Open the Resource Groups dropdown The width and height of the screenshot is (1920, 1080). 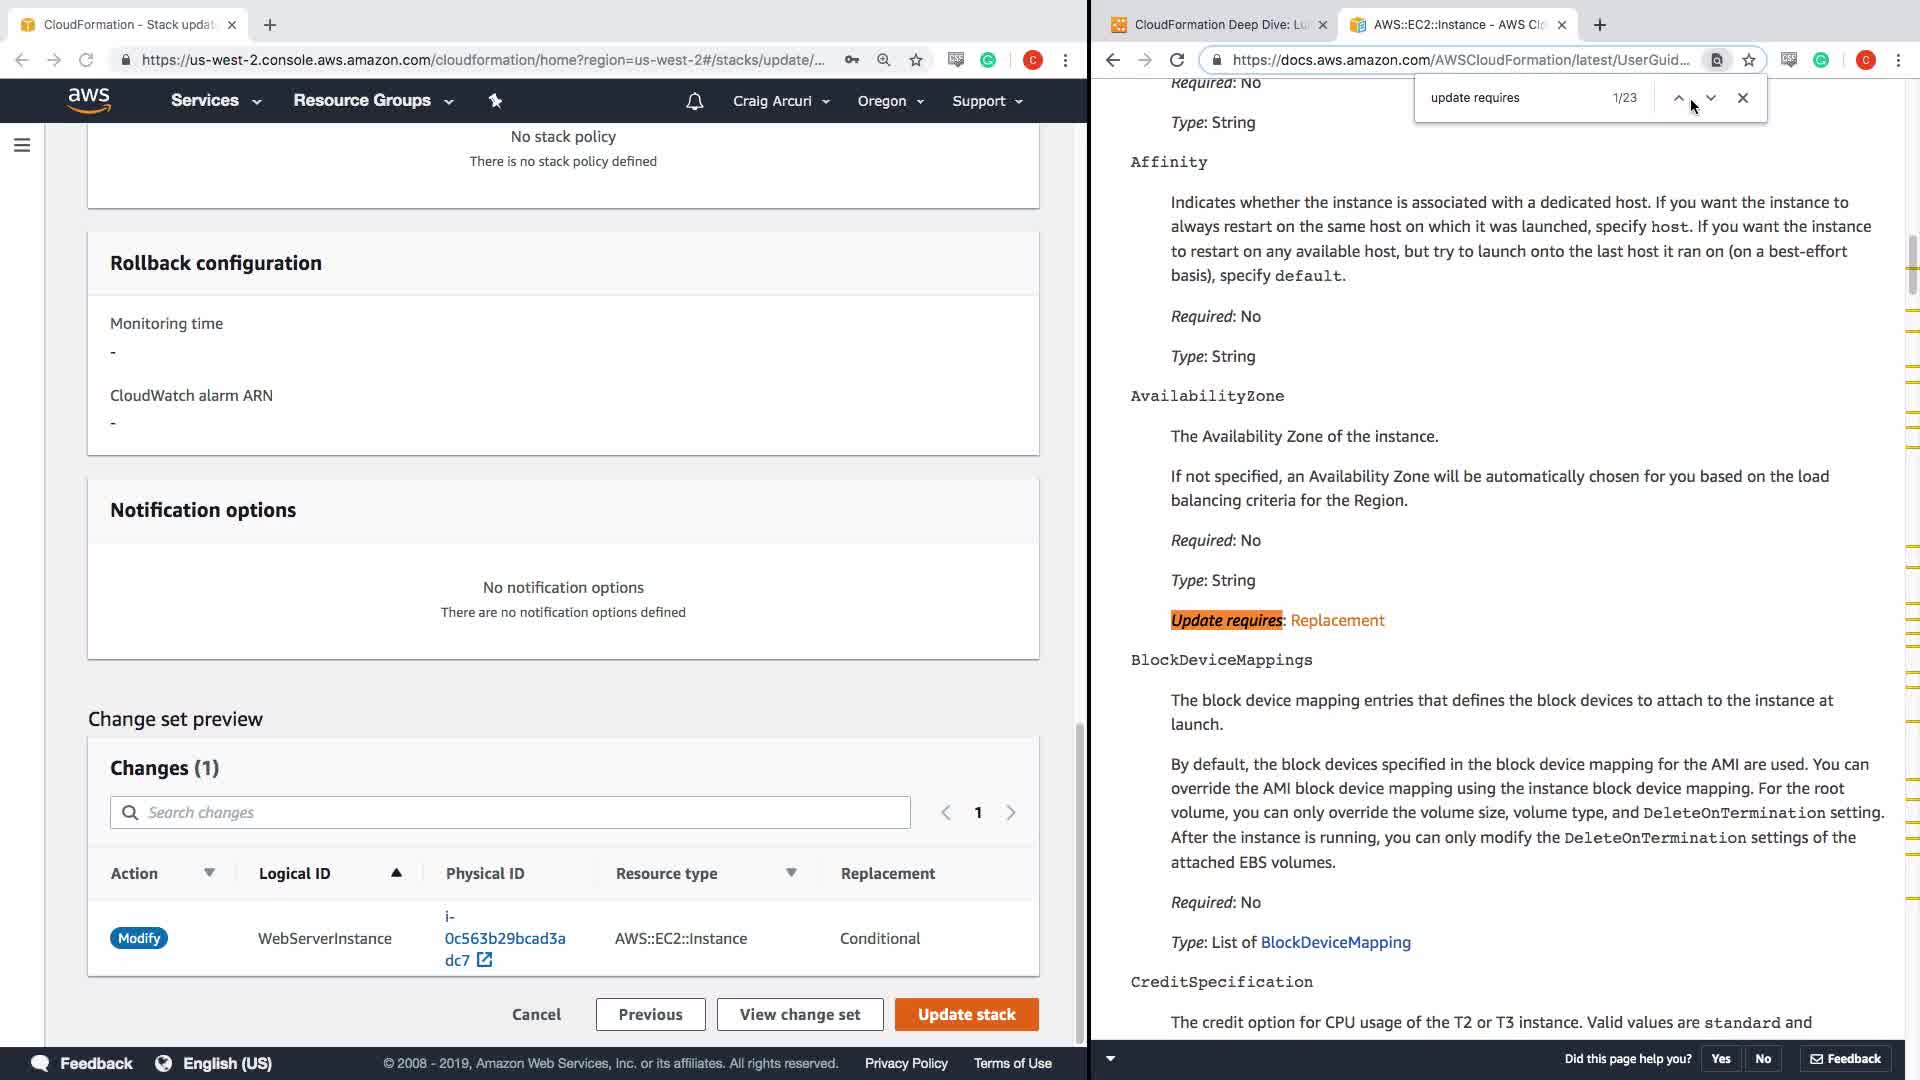coord(372,101)
